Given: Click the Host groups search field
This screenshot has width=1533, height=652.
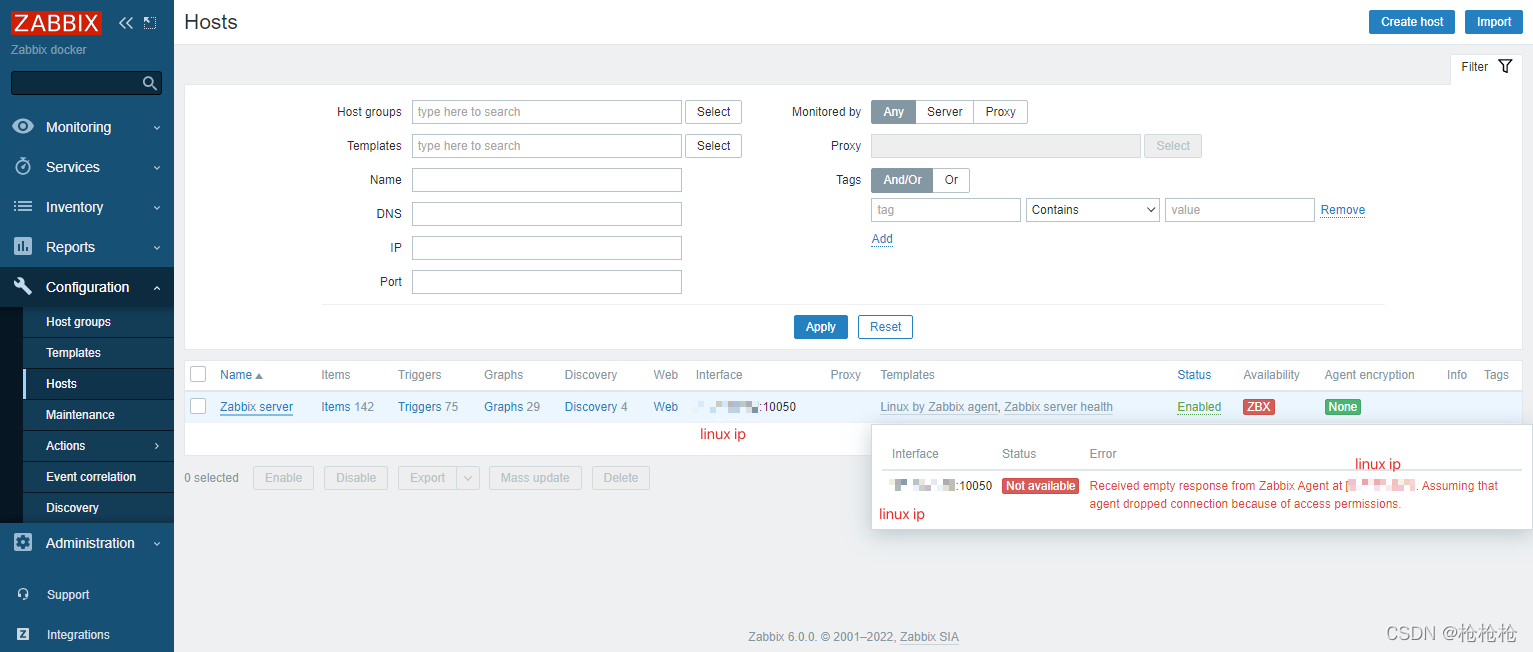Looking at the screenshot, I should coord(547,112).
